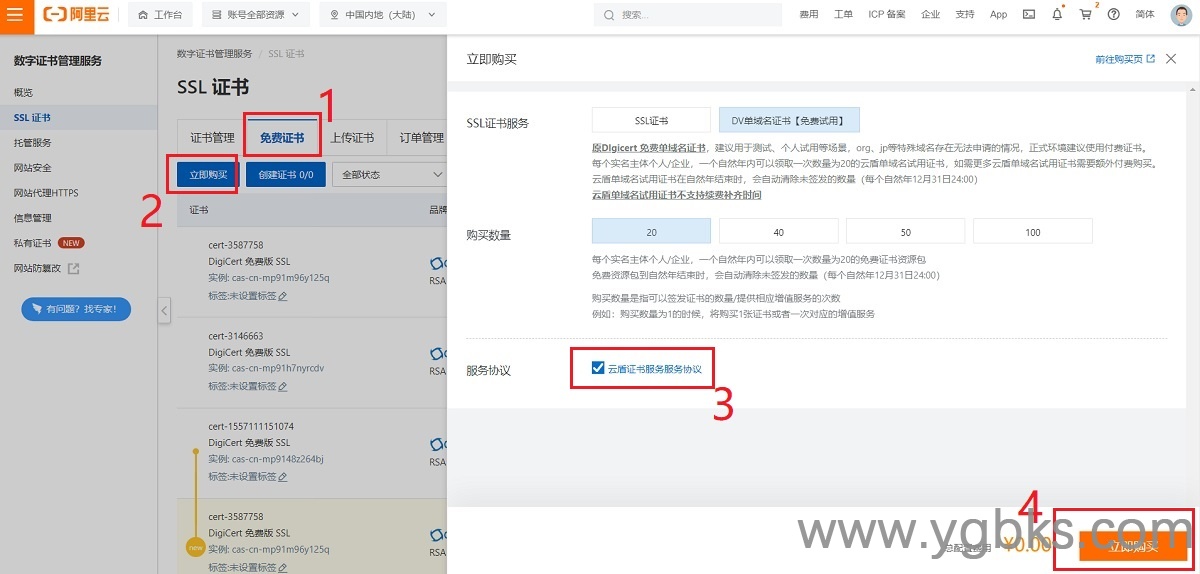Click the external link icon beside 网站防篡改

tap(73, 268)
